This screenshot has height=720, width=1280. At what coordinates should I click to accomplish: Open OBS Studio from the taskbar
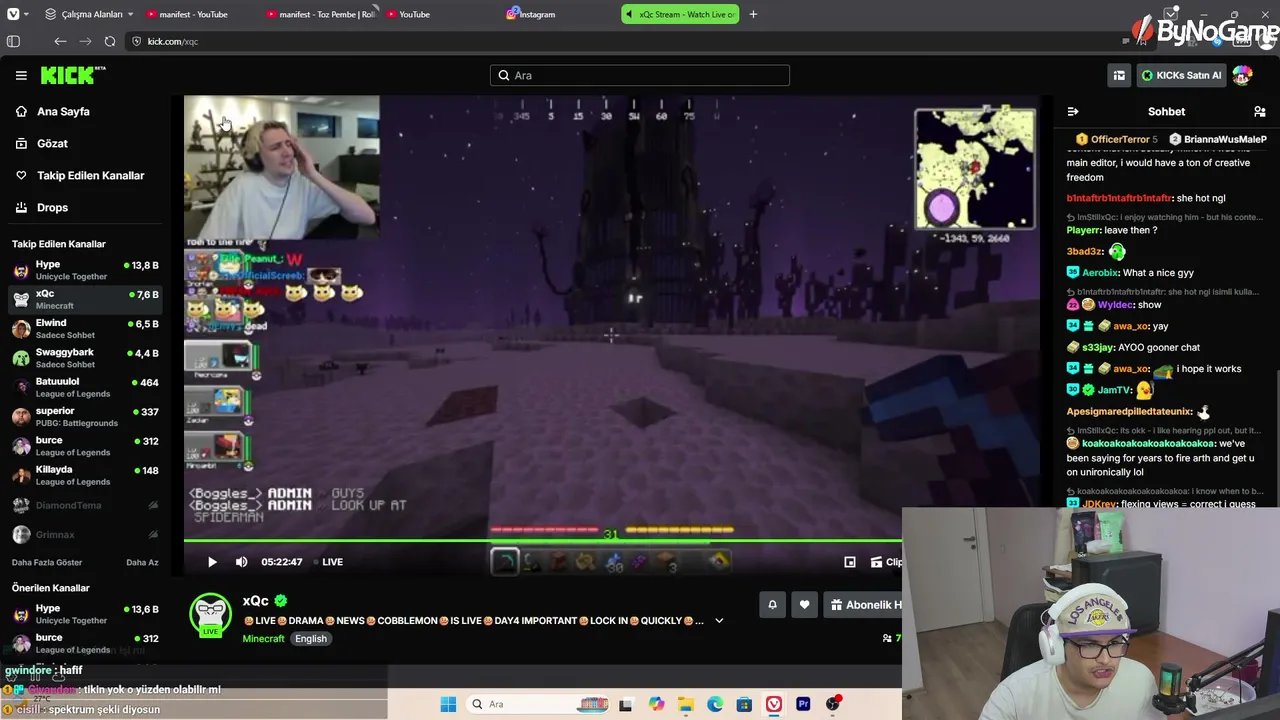833,704
